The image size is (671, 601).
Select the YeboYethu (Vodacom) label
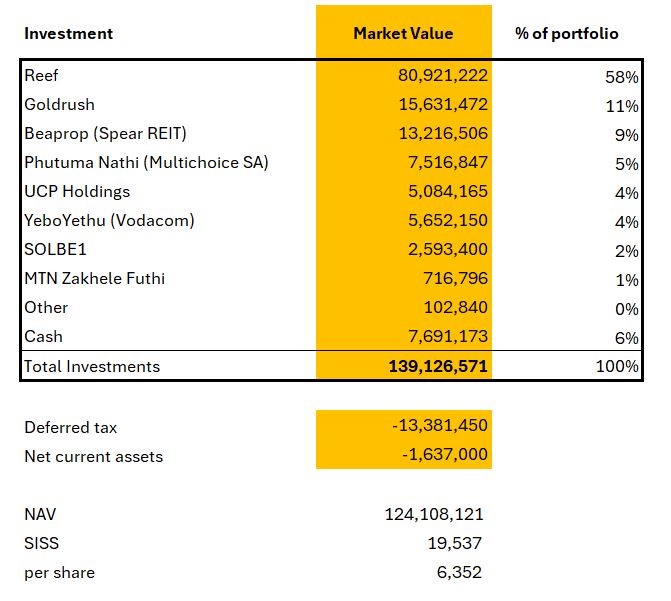(109, 220)
